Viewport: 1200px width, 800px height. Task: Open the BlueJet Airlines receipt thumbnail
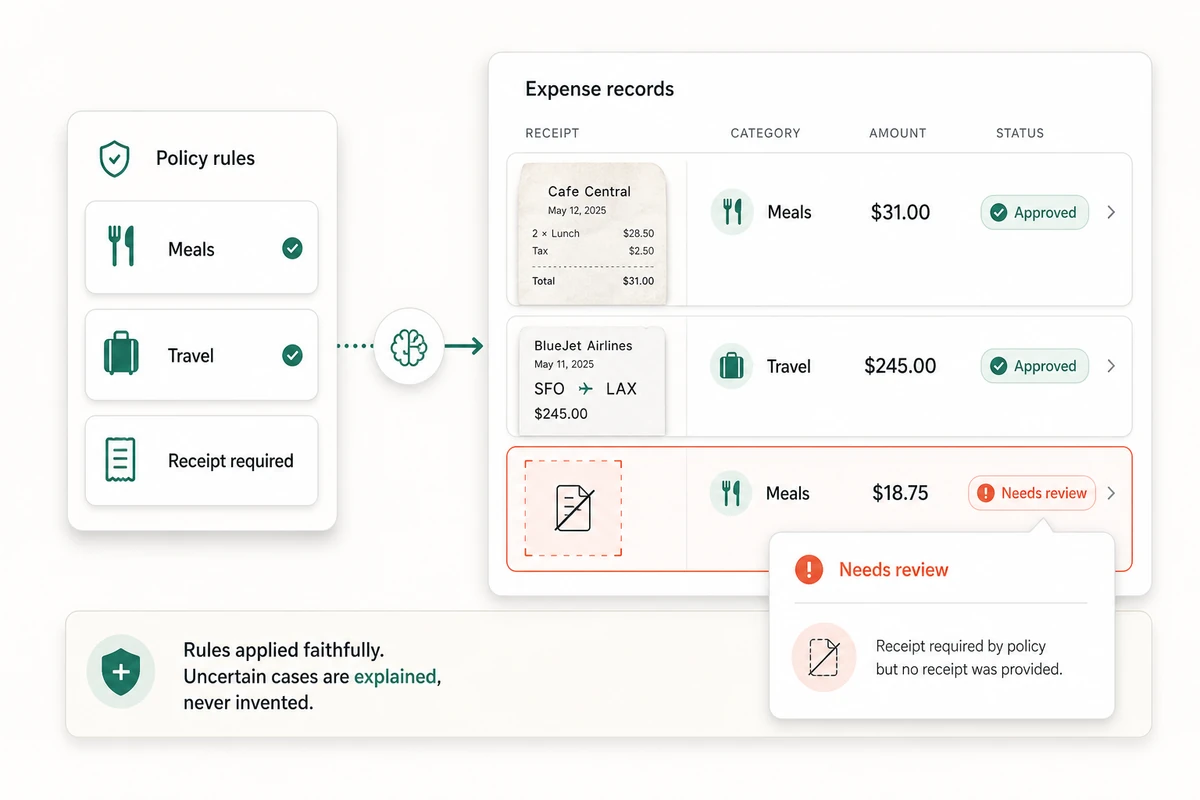coord(592,380)
